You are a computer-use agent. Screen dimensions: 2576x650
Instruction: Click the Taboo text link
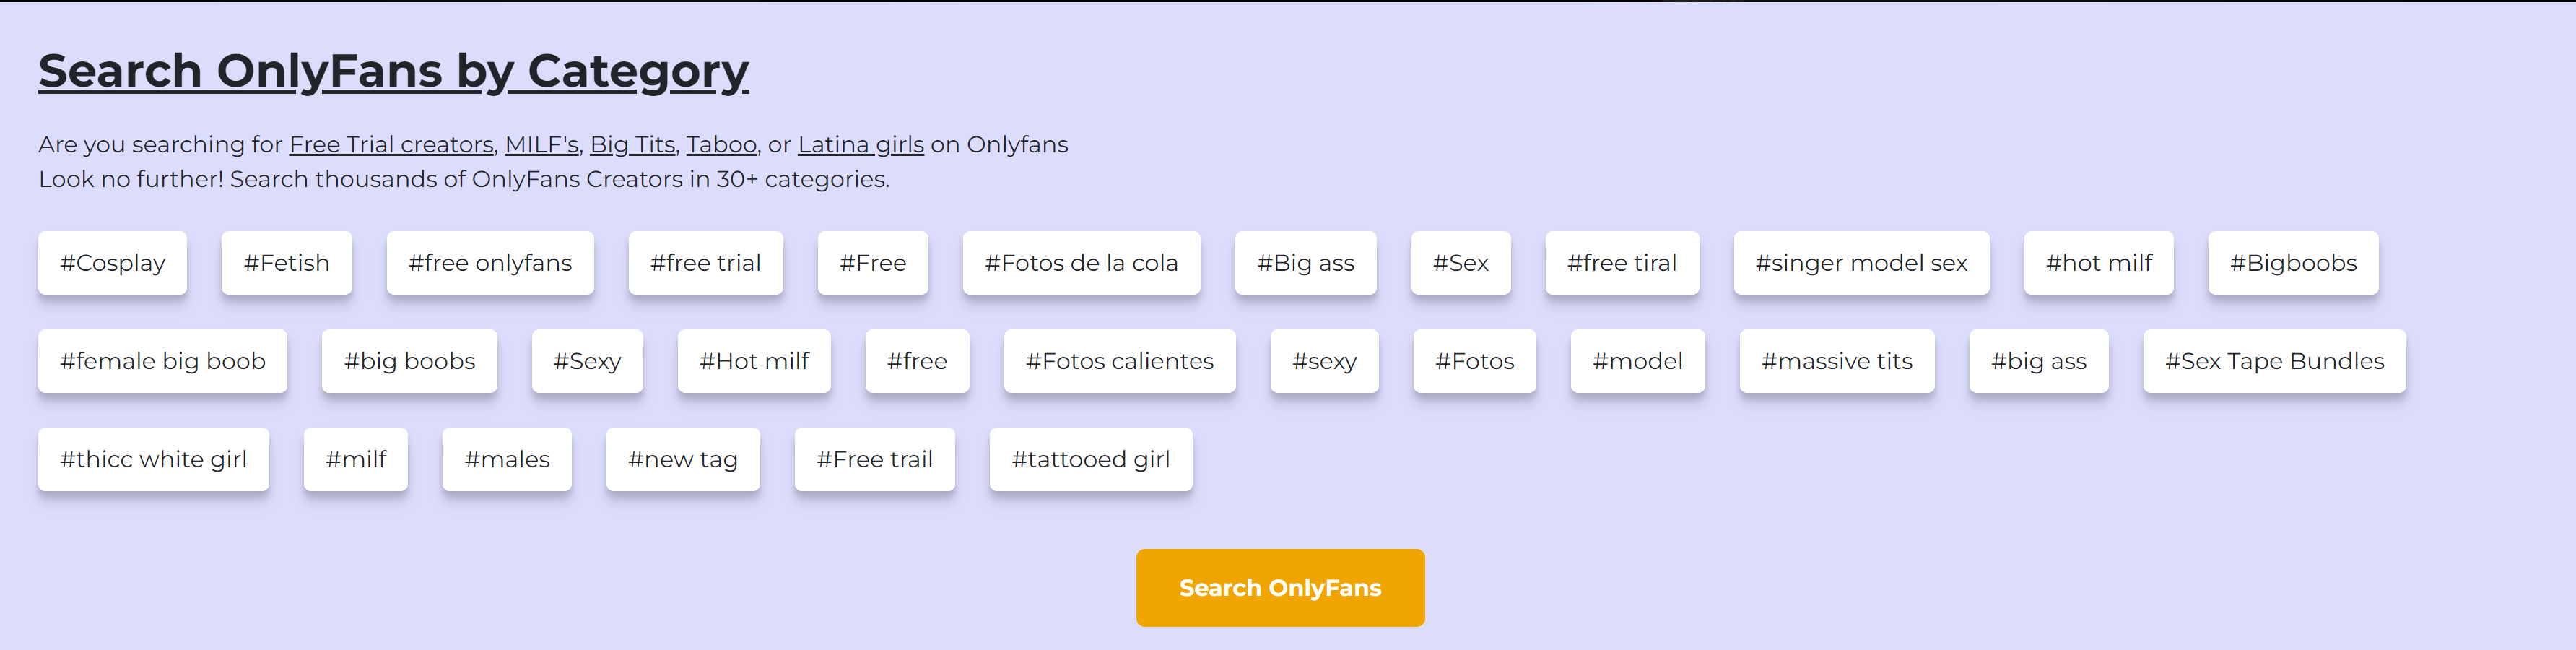coord(721,145)
